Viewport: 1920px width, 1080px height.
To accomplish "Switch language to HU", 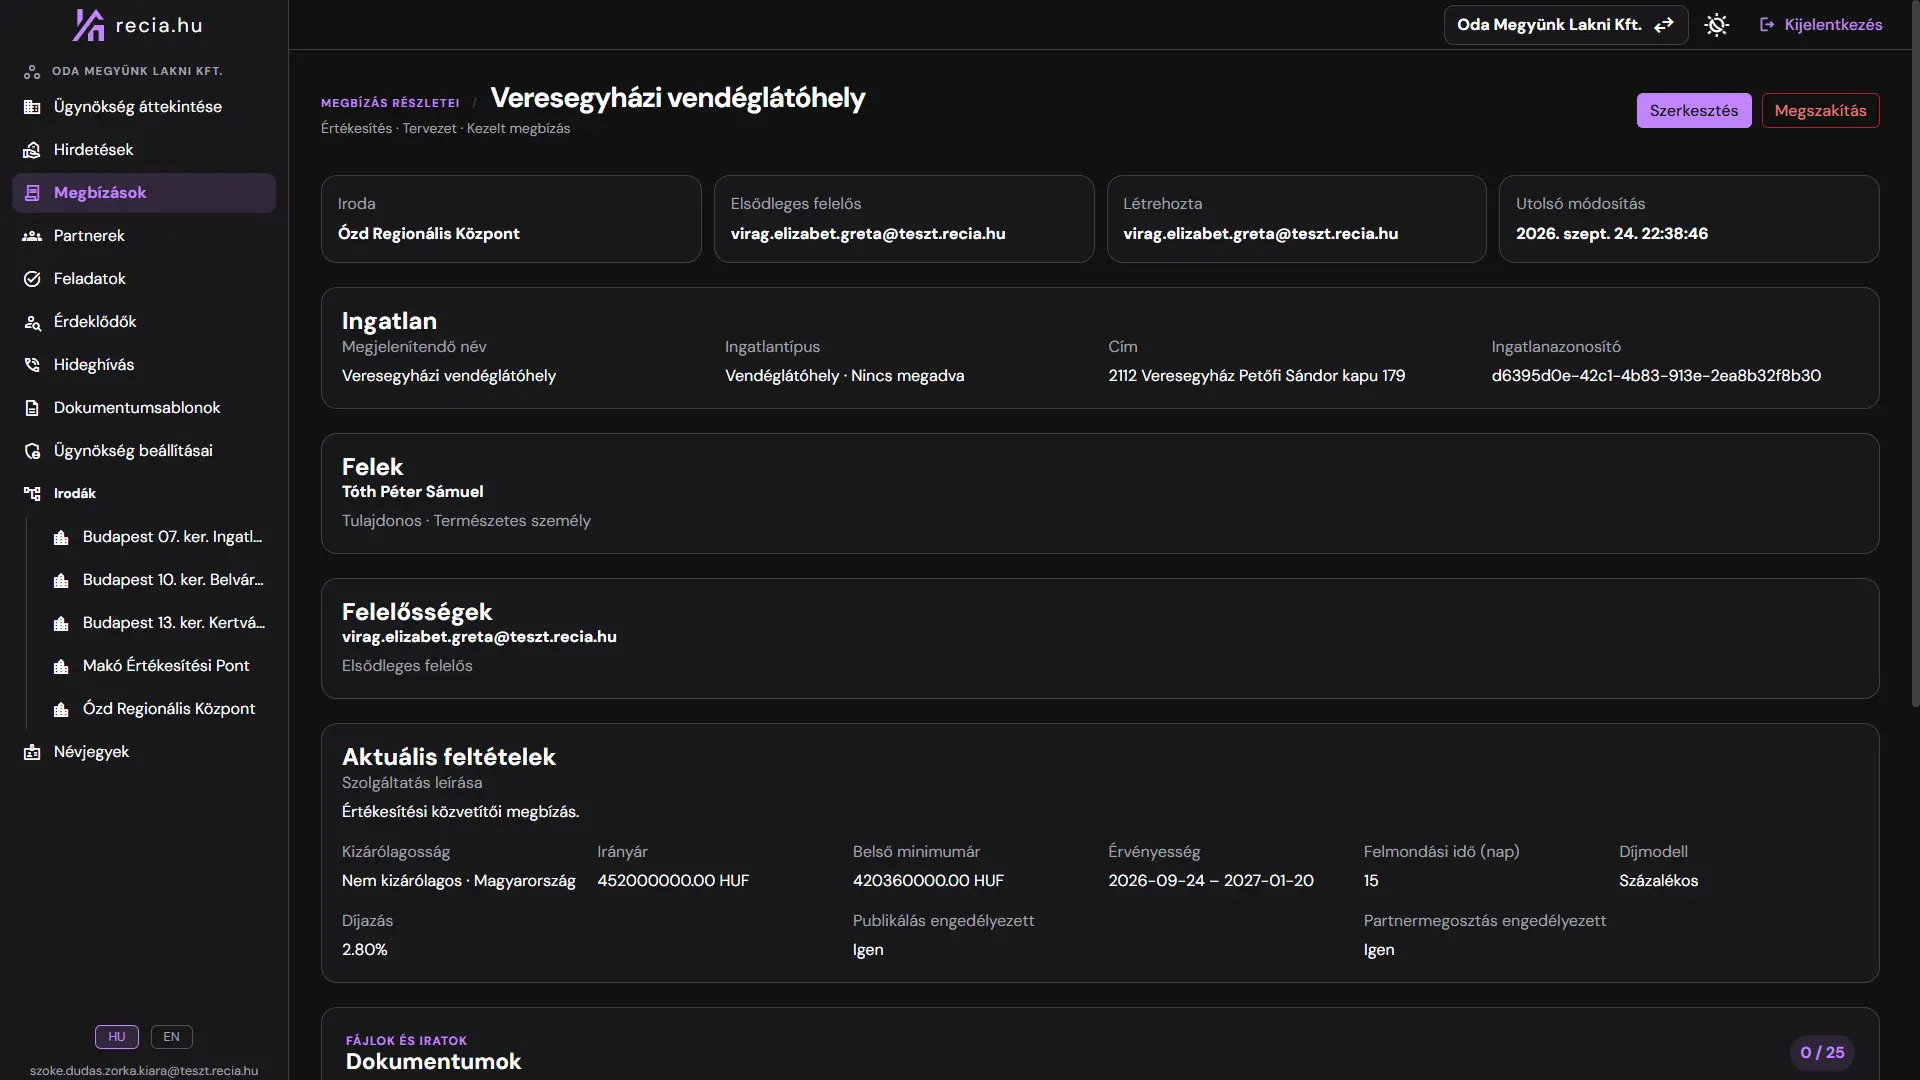I will point(117,1037).
